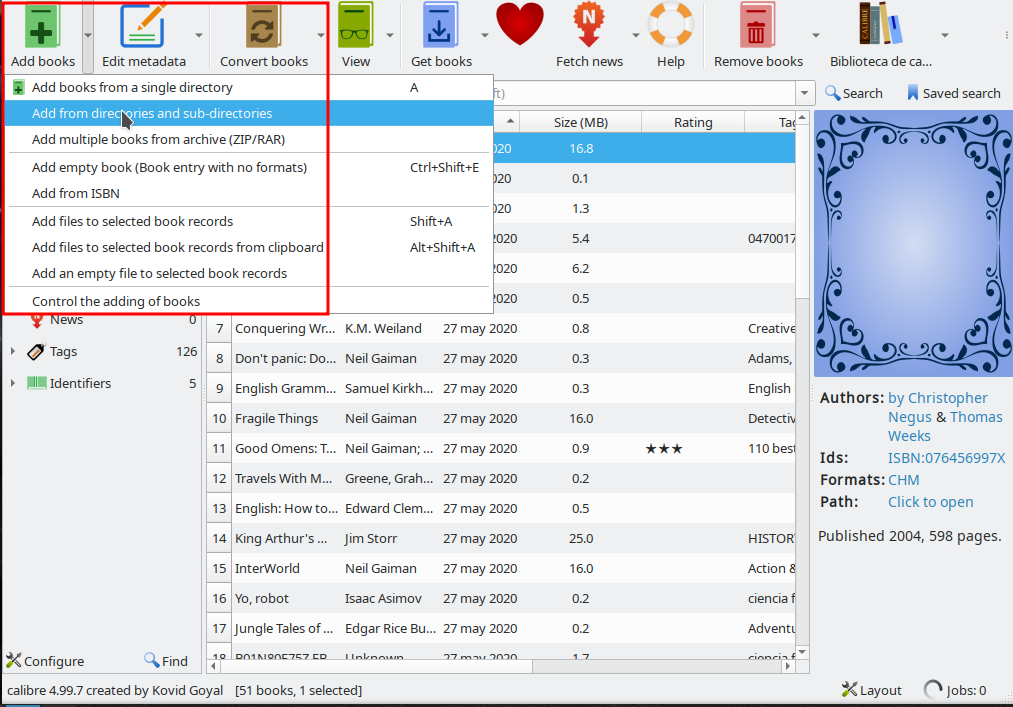Expand the library dropdown arrow
The image size is (1013, 707).
(x=945, y=36)
